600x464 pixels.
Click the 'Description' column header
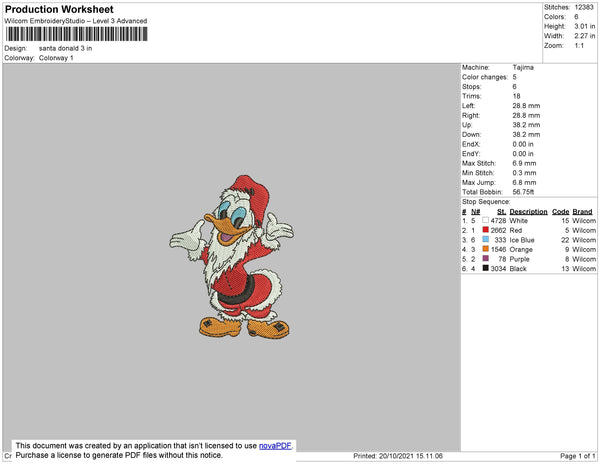528,212
